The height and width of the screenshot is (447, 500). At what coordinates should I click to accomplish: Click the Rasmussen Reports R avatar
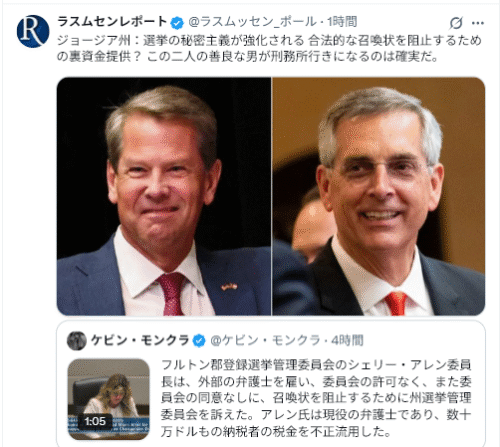point(33,31)
